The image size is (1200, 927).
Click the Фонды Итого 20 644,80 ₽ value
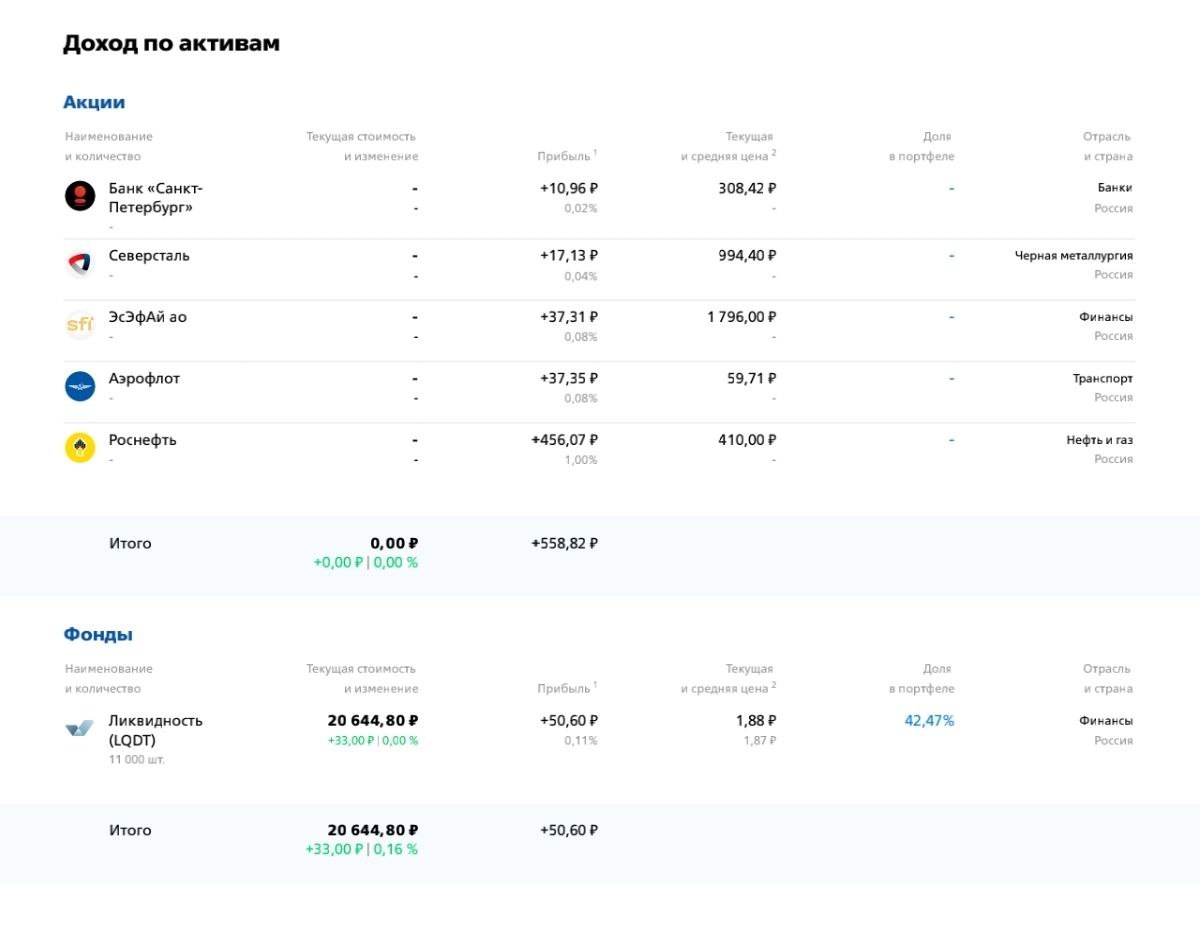372,830
